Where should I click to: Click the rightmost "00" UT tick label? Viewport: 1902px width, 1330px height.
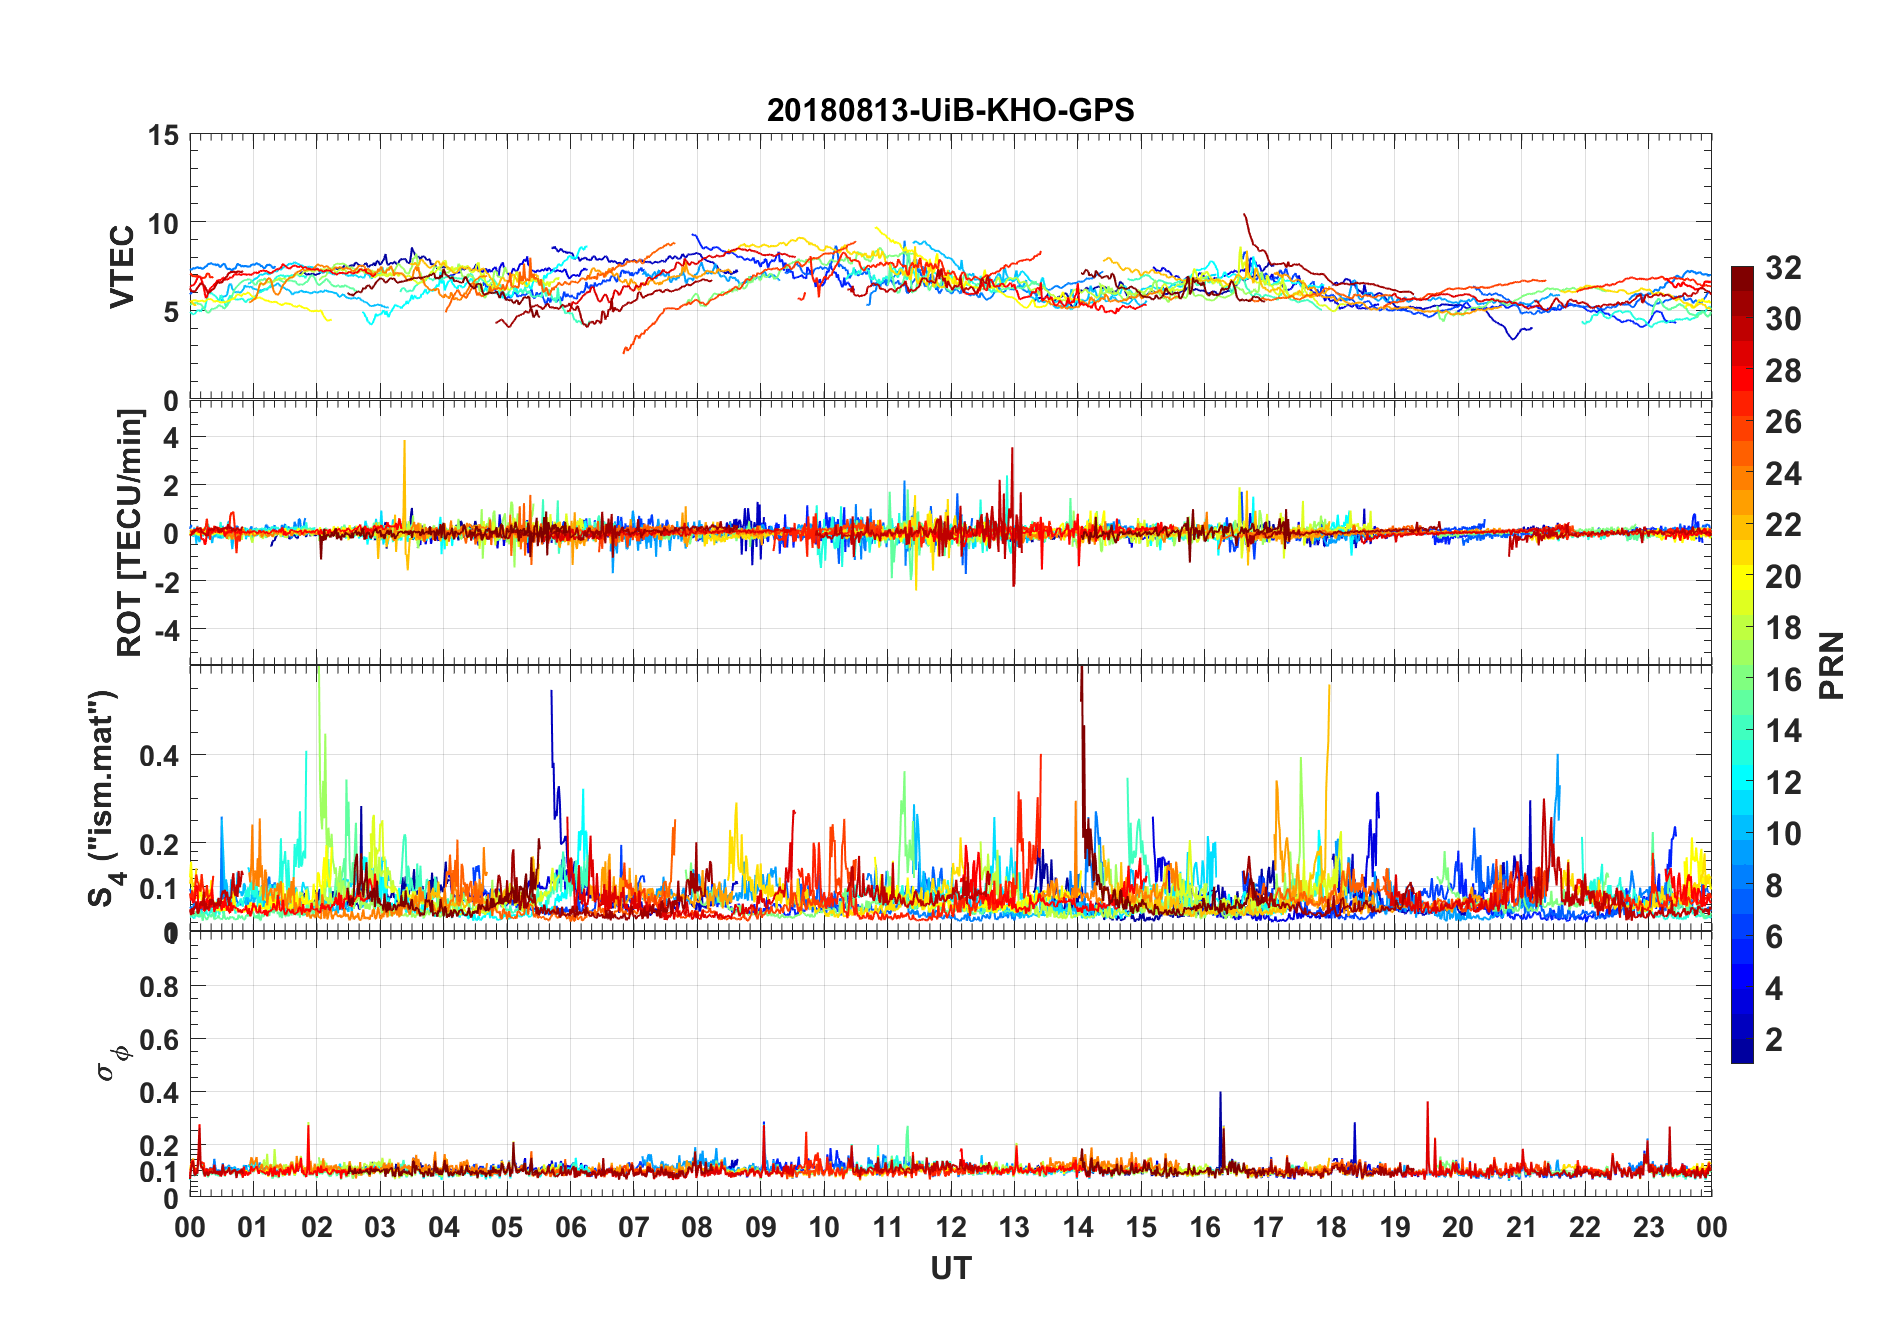click(1711, 1227)
